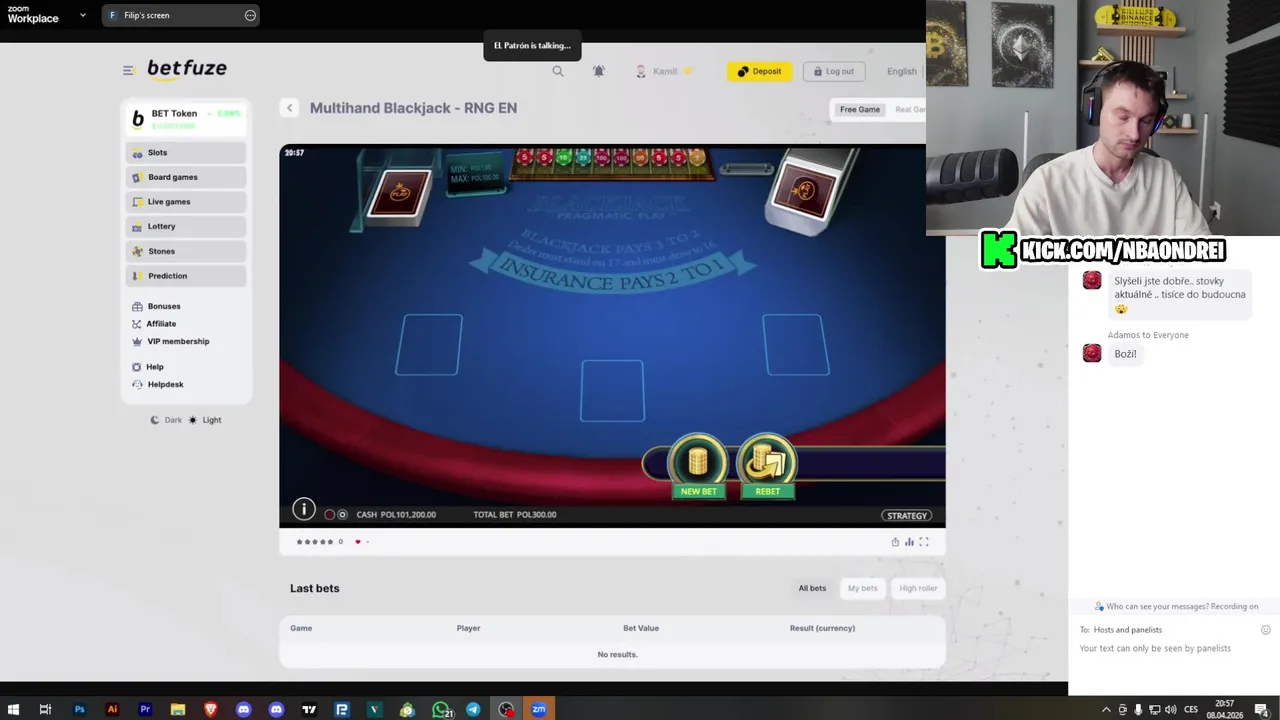Open game info 'i' icon
The height and width of the screenshot is (720, 1280).
point(304,509)
